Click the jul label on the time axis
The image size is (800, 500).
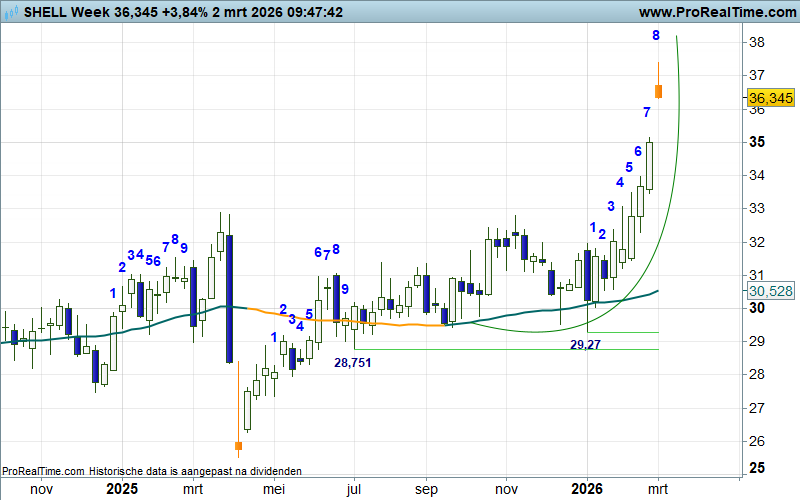353,489
